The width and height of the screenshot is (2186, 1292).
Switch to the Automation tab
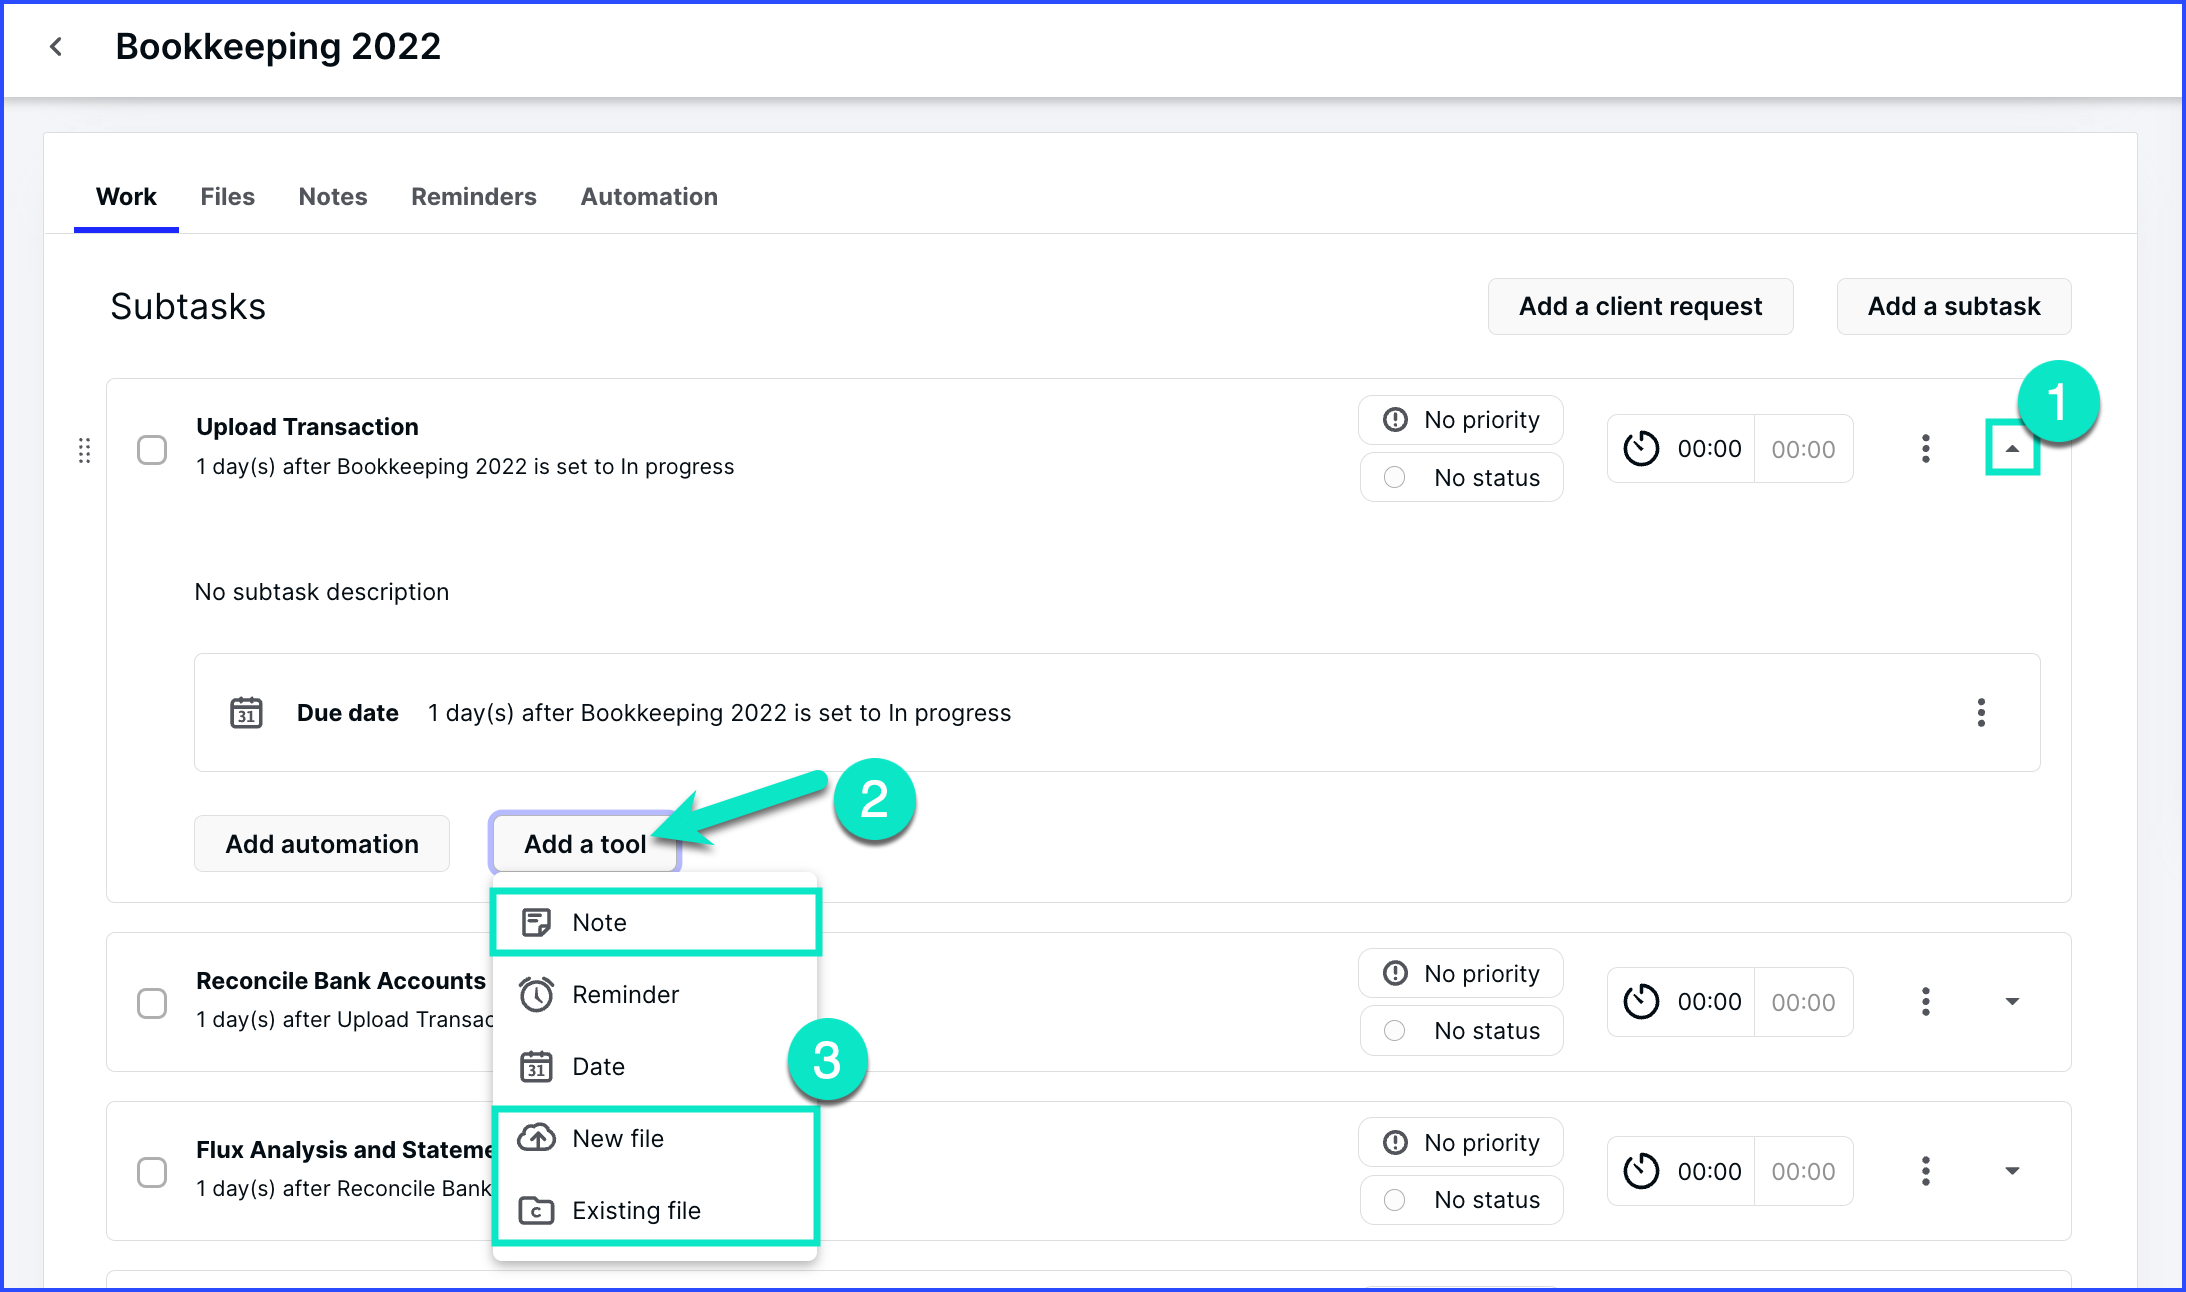pos(649,197)
